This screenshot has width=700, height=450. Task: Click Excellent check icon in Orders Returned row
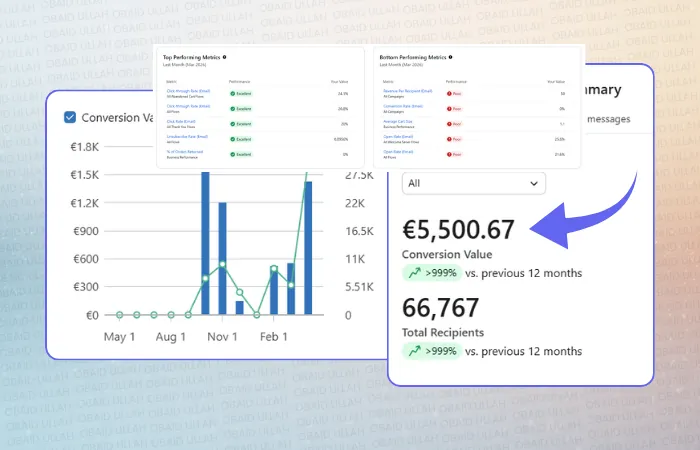(233, 154)
